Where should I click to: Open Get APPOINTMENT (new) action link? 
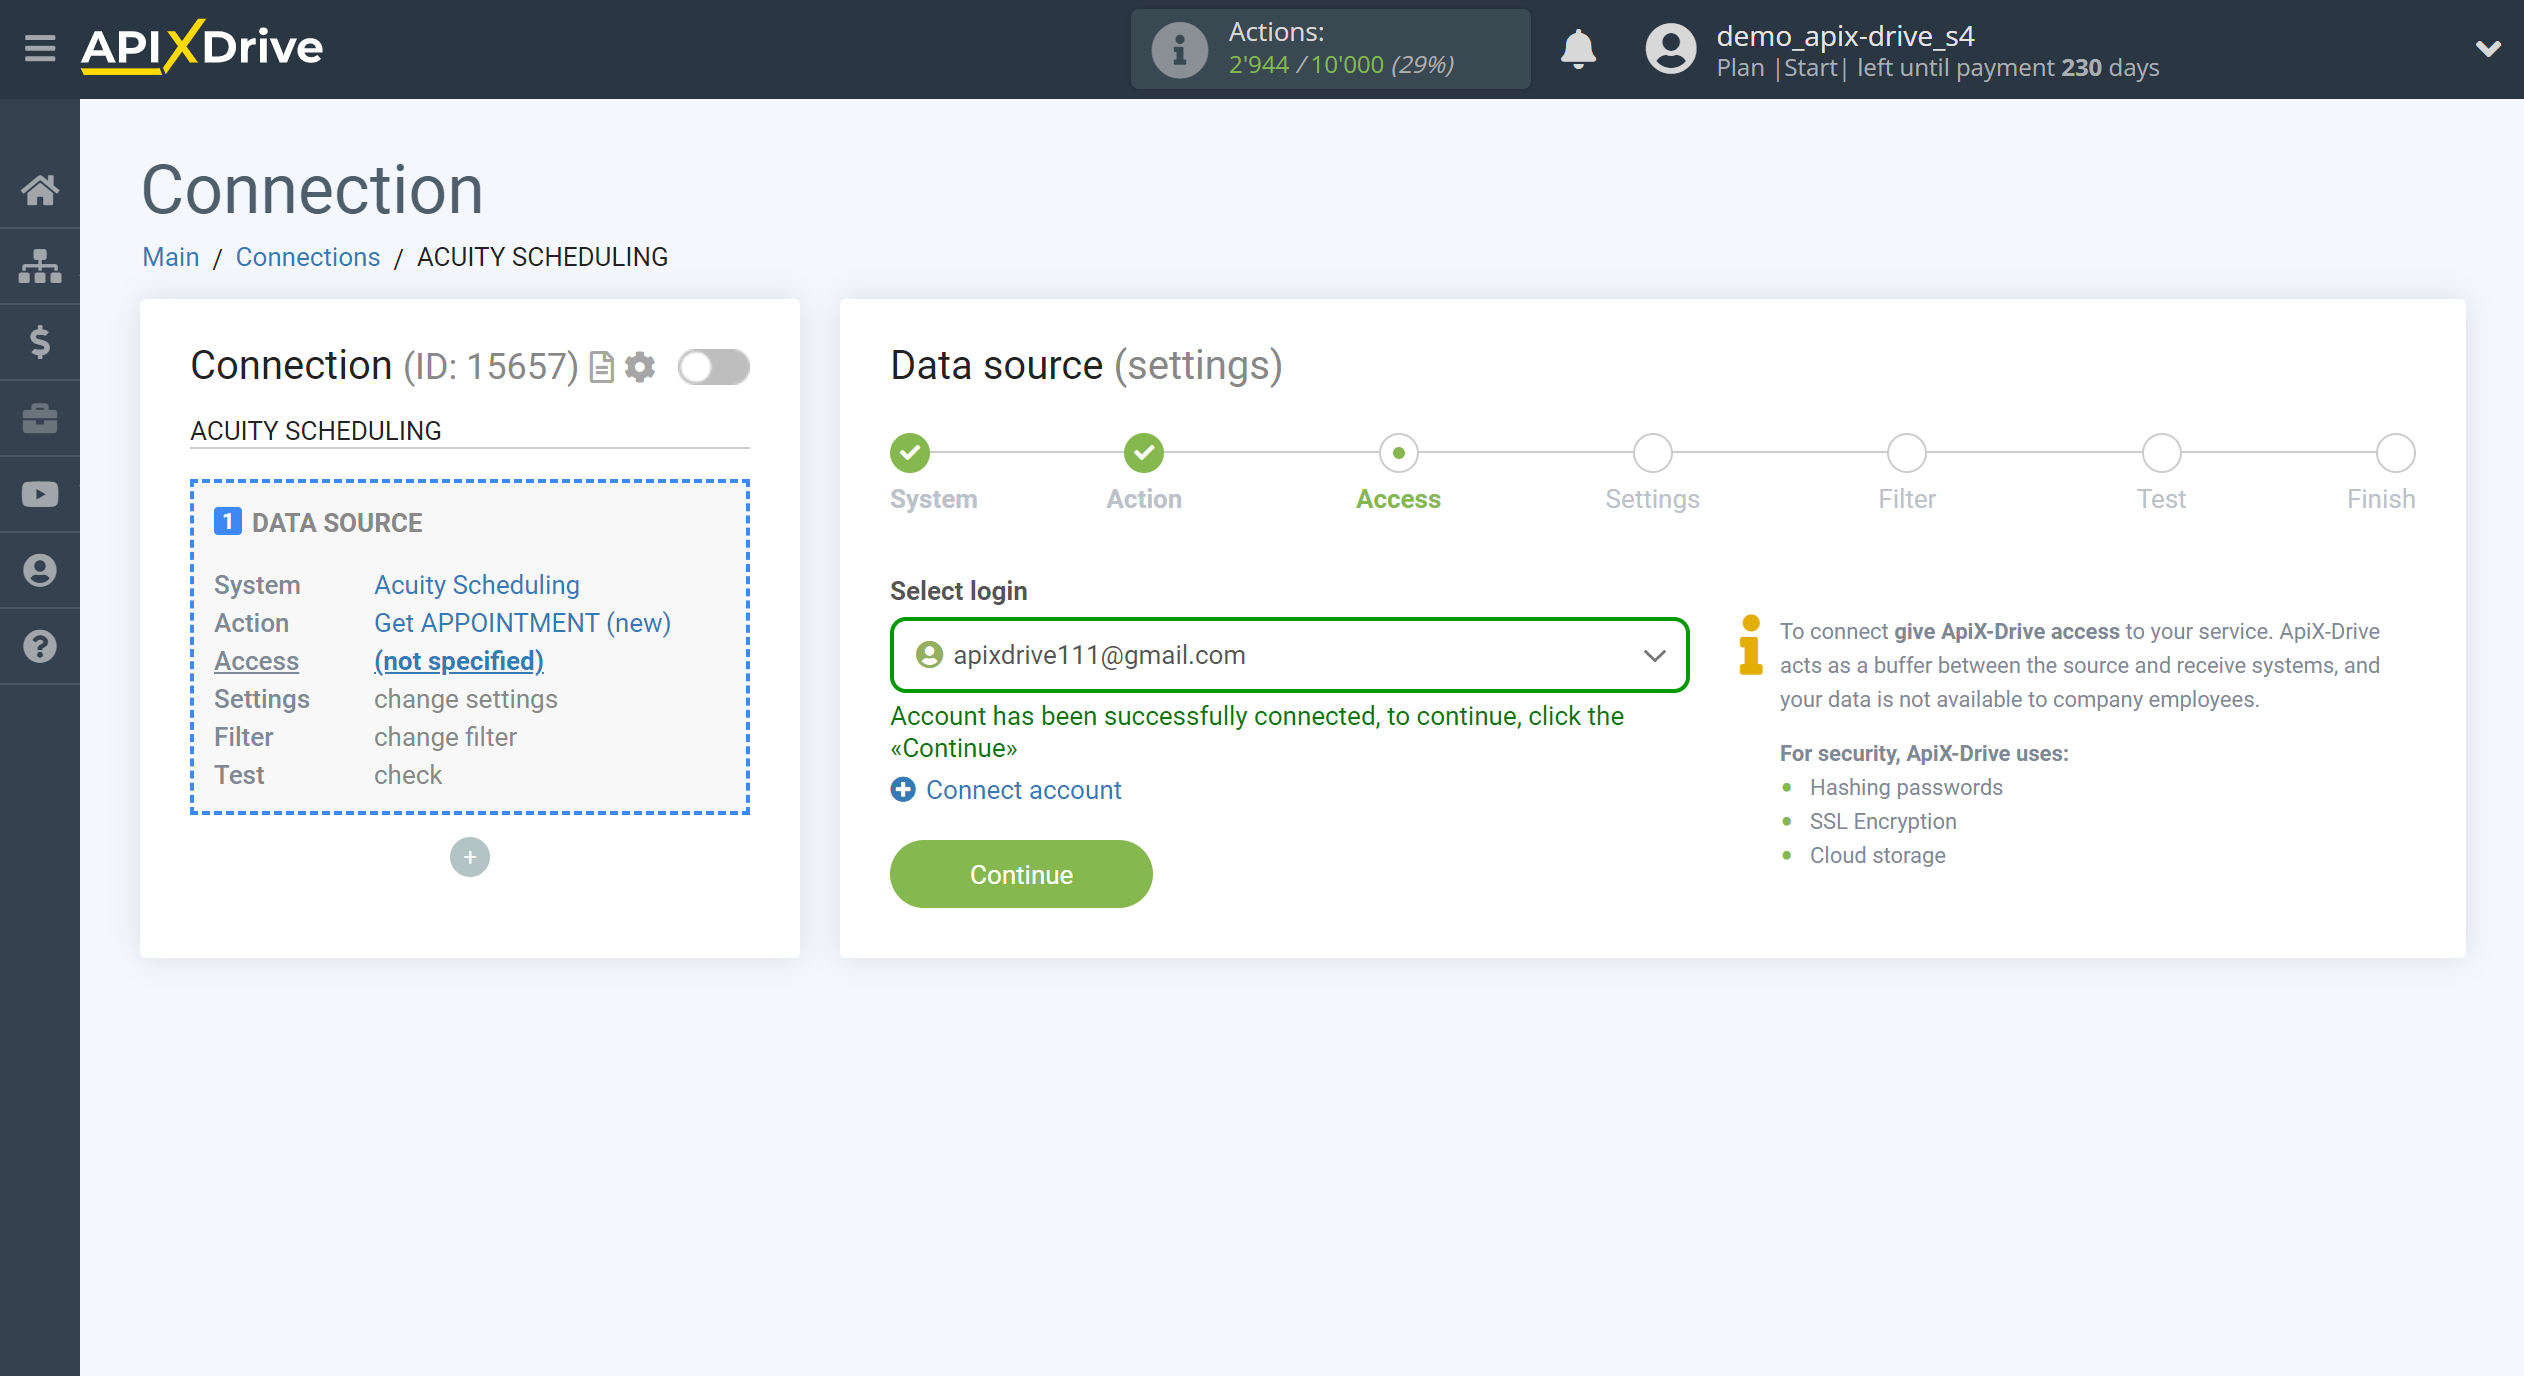click(x=522, y=623)
